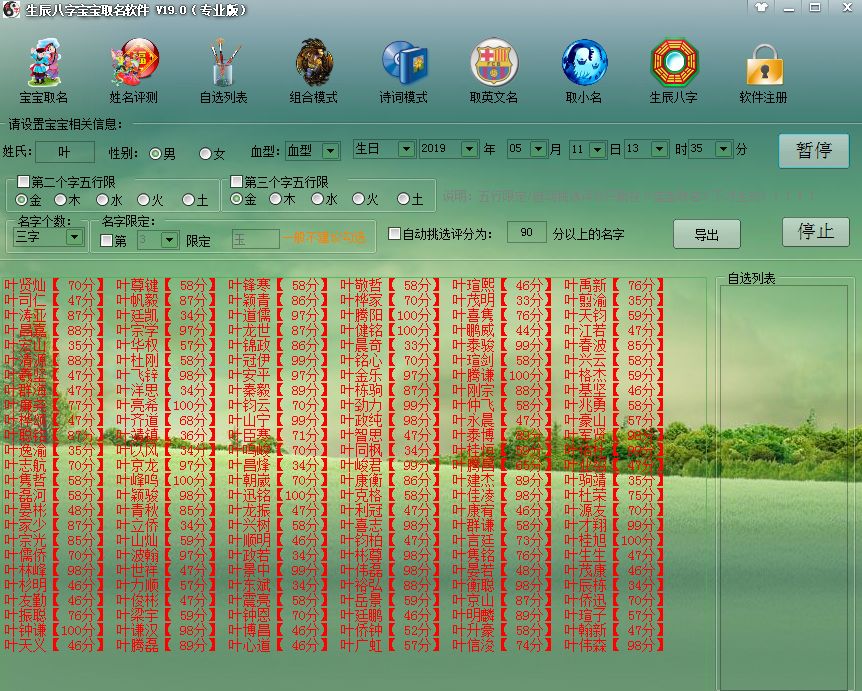
Task: Select the name 叶健铭 with 100分
Action: pyautogui.click(x=390, y=330)
